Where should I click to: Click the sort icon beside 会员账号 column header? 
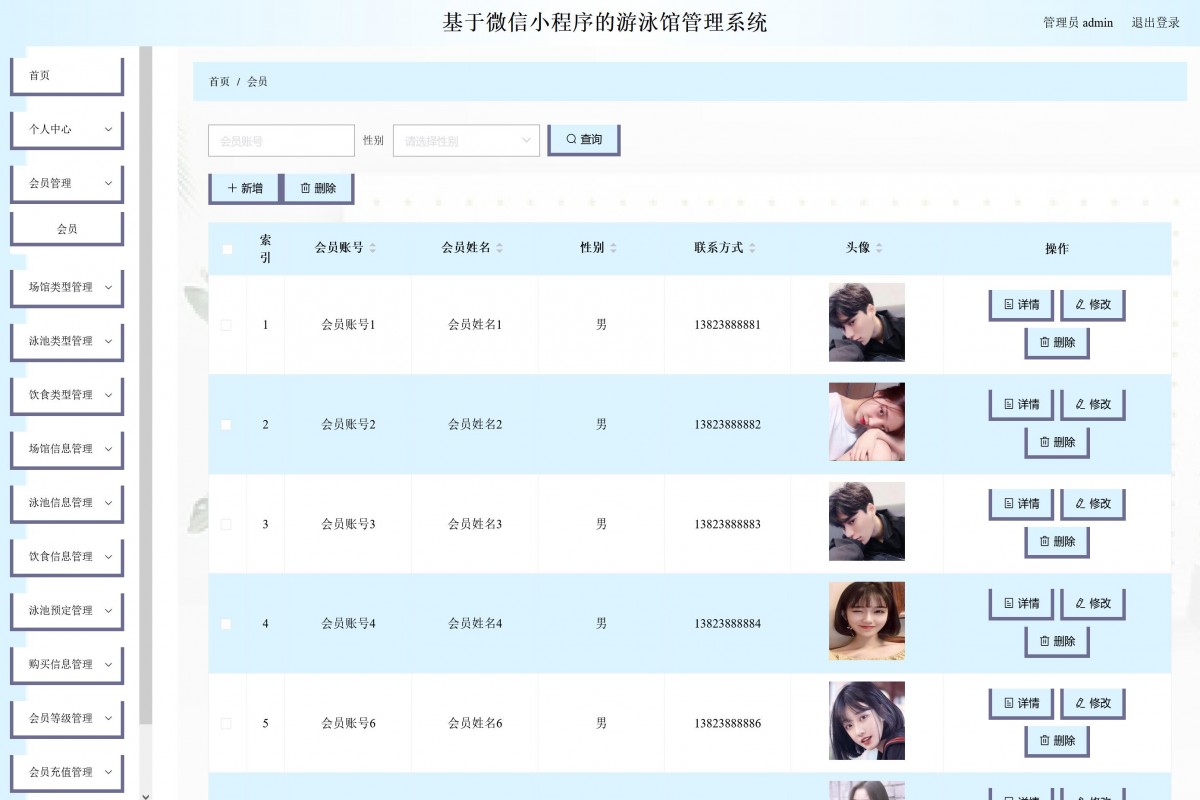pos(375,248)
